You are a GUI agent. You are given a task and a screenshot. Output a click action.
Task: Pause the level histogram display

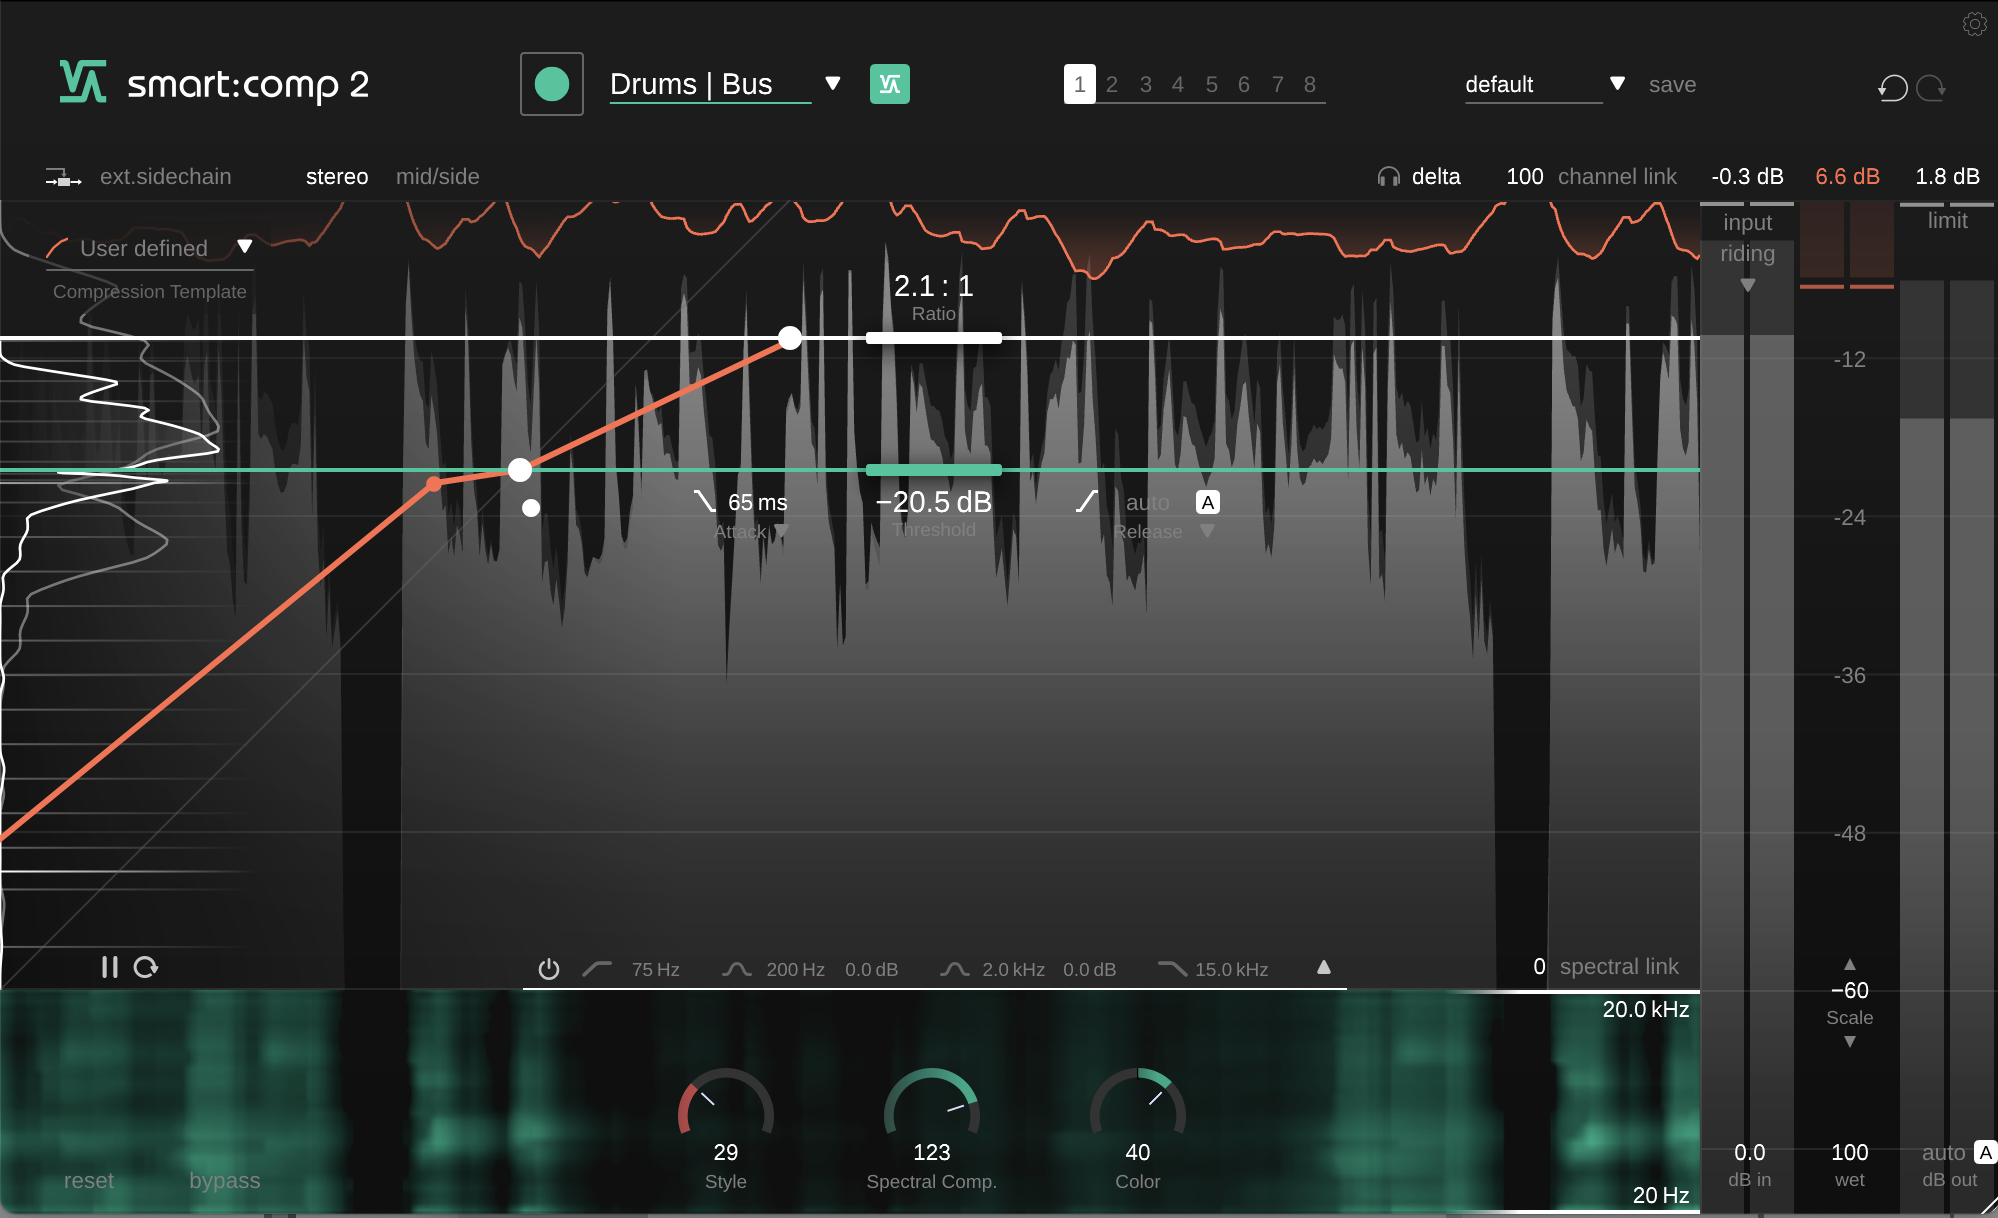(109, 967)
